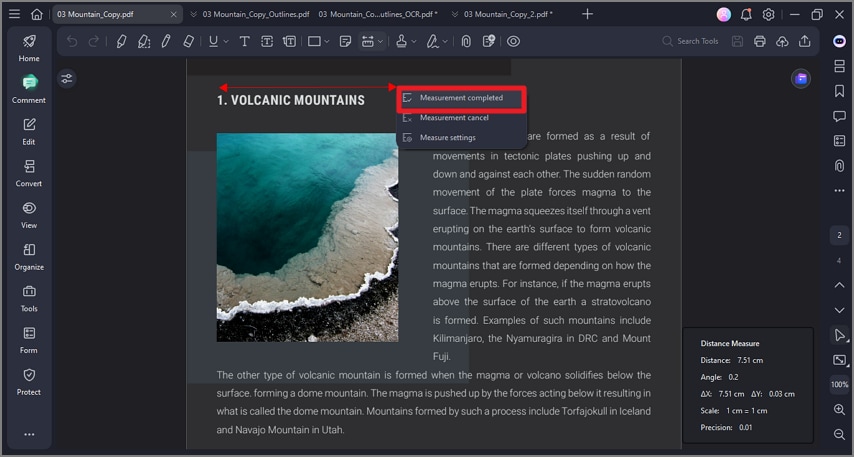Select the area highlight tool
Viewport: 854px width, 457px height.
click(x=144, y=41)
